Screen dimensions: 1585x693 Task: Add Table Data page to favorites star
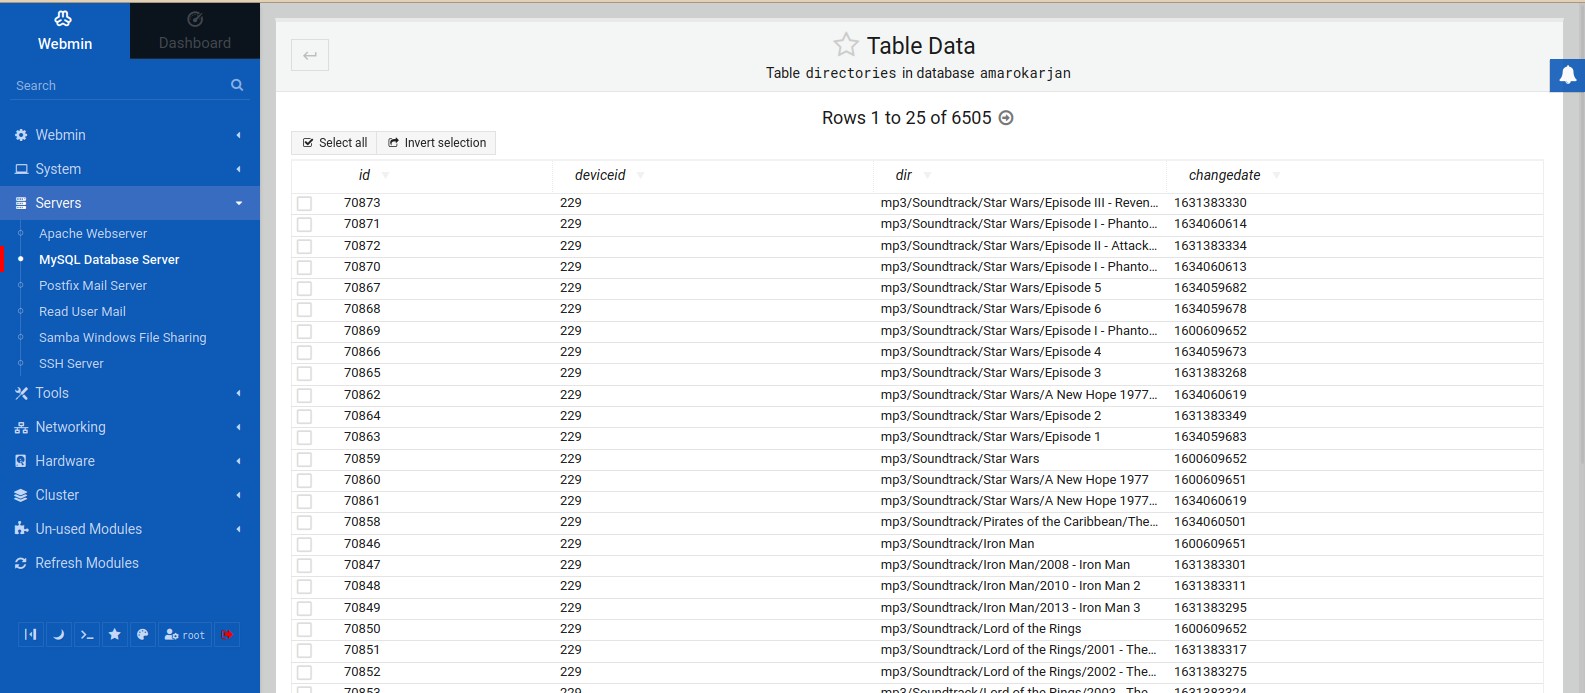tap(846, 45)
